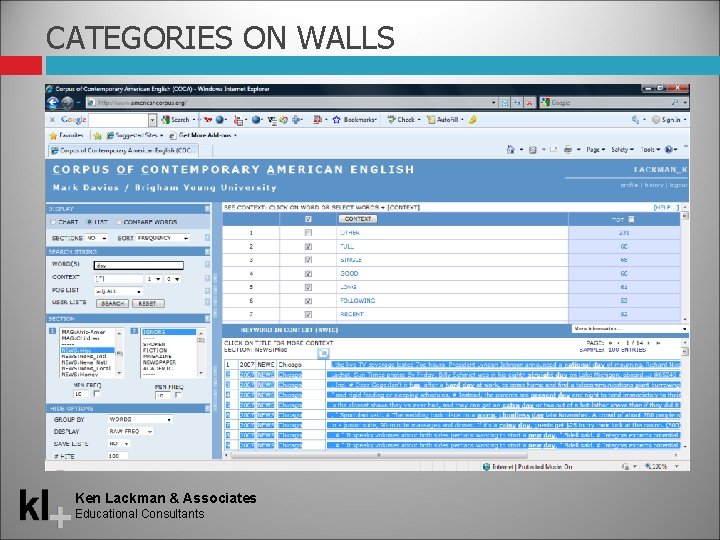
Task: Open the DISPLAY dropdown showing RAW FREQ
Action: pos(130,432)
